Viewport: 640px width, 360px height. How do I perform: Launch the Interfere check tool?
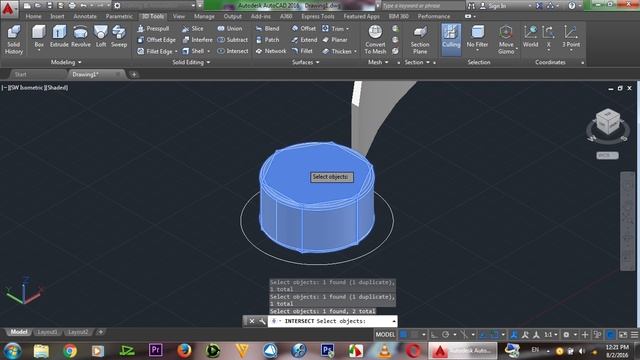(197, 40)
